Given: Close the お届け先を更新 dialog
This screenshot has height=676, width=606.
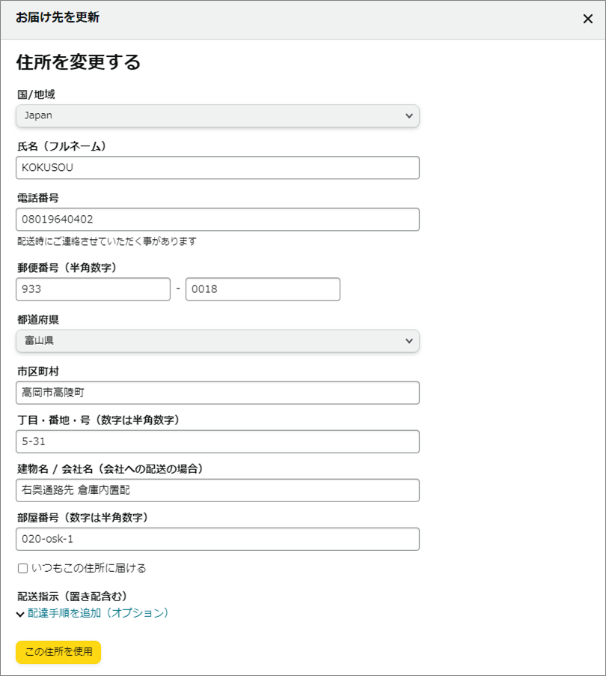Looking at the screenshot, I should click(x=587, y=19).
